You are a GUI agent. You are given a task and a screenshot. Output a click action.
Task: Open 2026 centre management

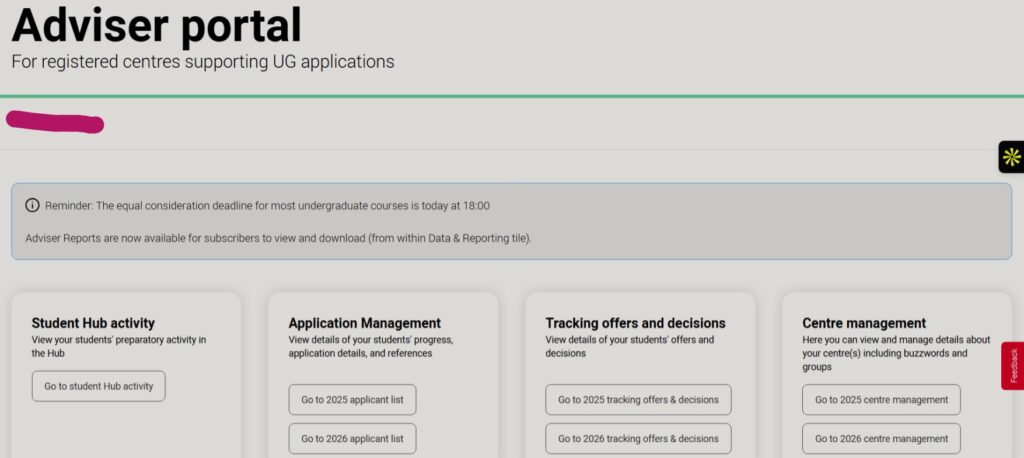point(881,438)
